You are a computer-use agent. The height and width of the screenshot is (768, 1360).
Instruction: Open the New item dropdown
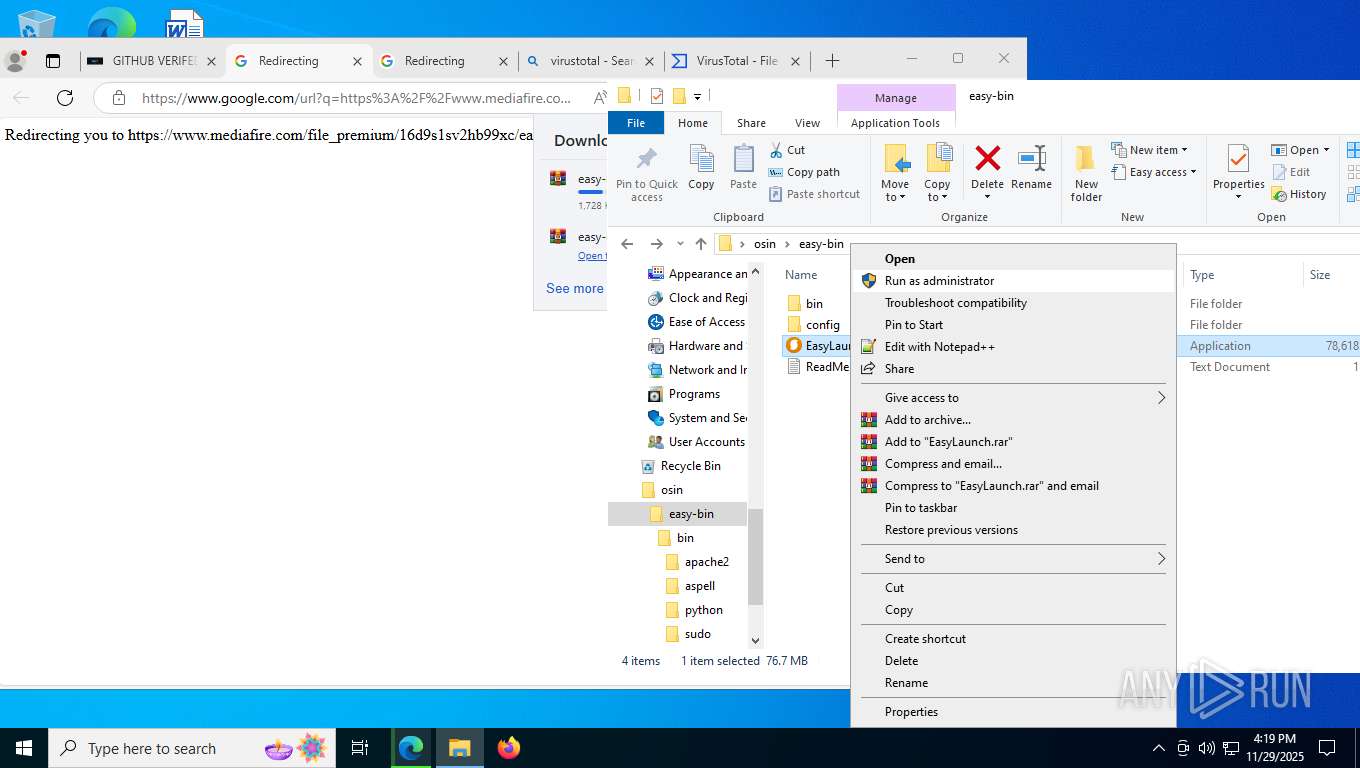[x=1149, y=150]
